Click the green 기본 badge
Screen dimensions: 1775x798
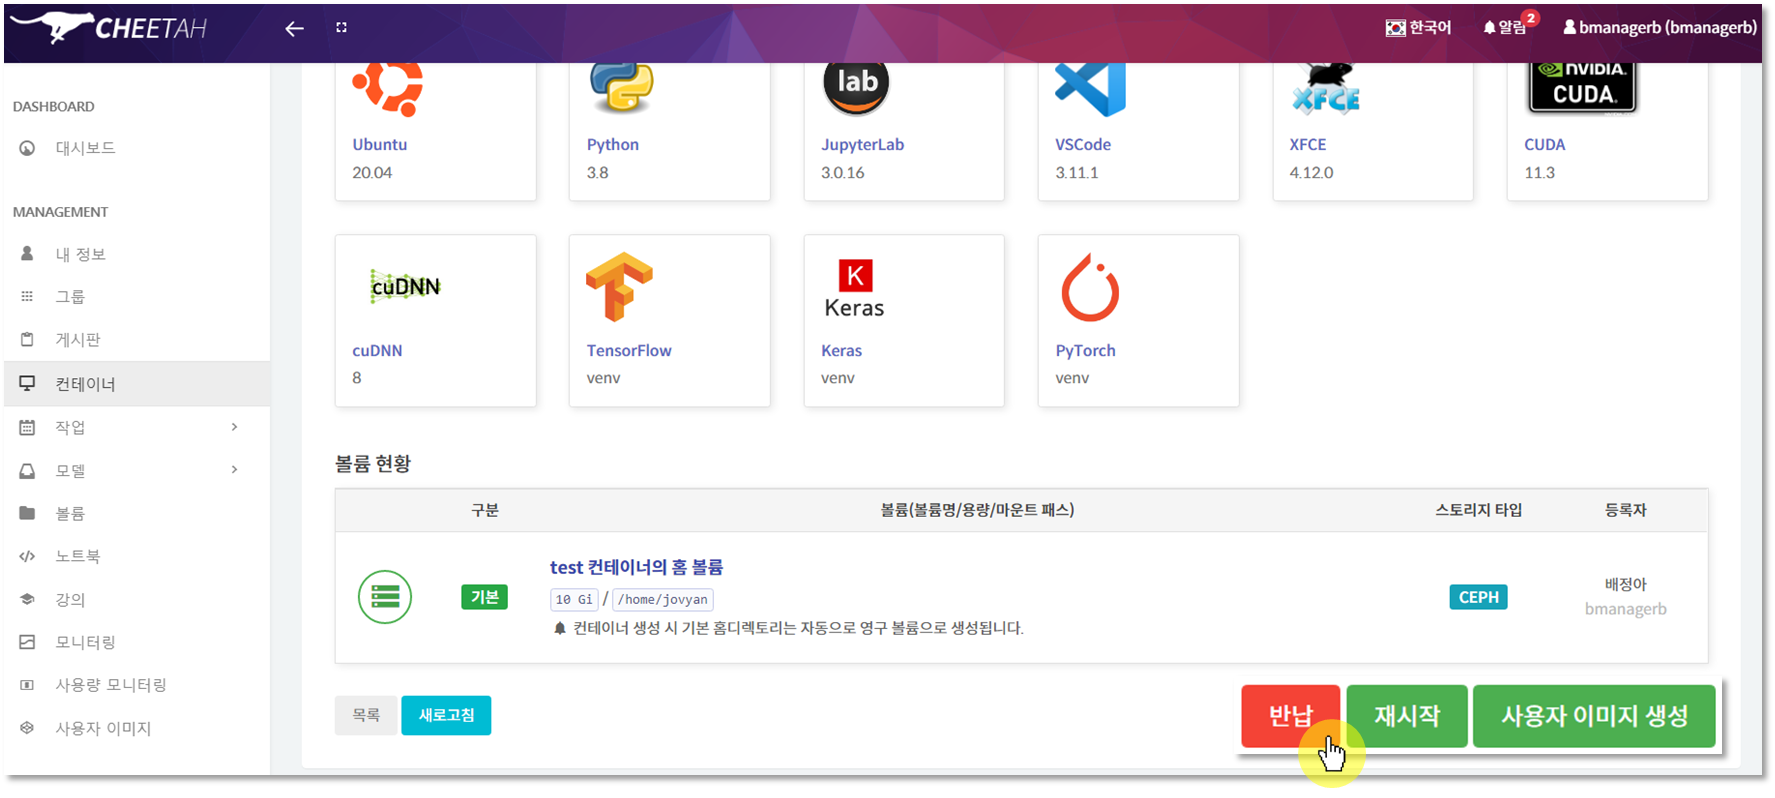pyautogui.click(x=484, y=597)
